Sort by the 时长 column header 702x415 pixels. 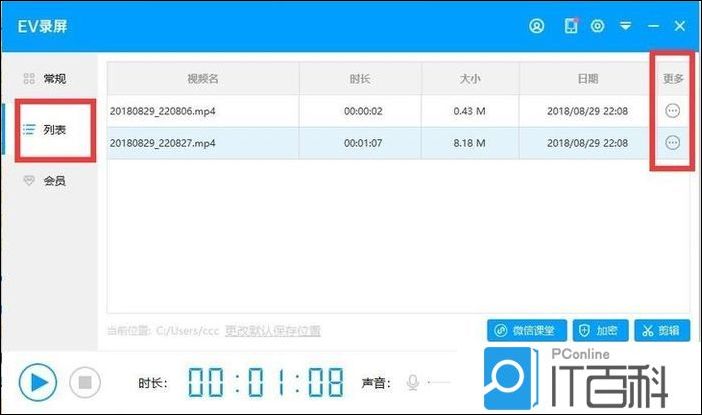(360, 79)
